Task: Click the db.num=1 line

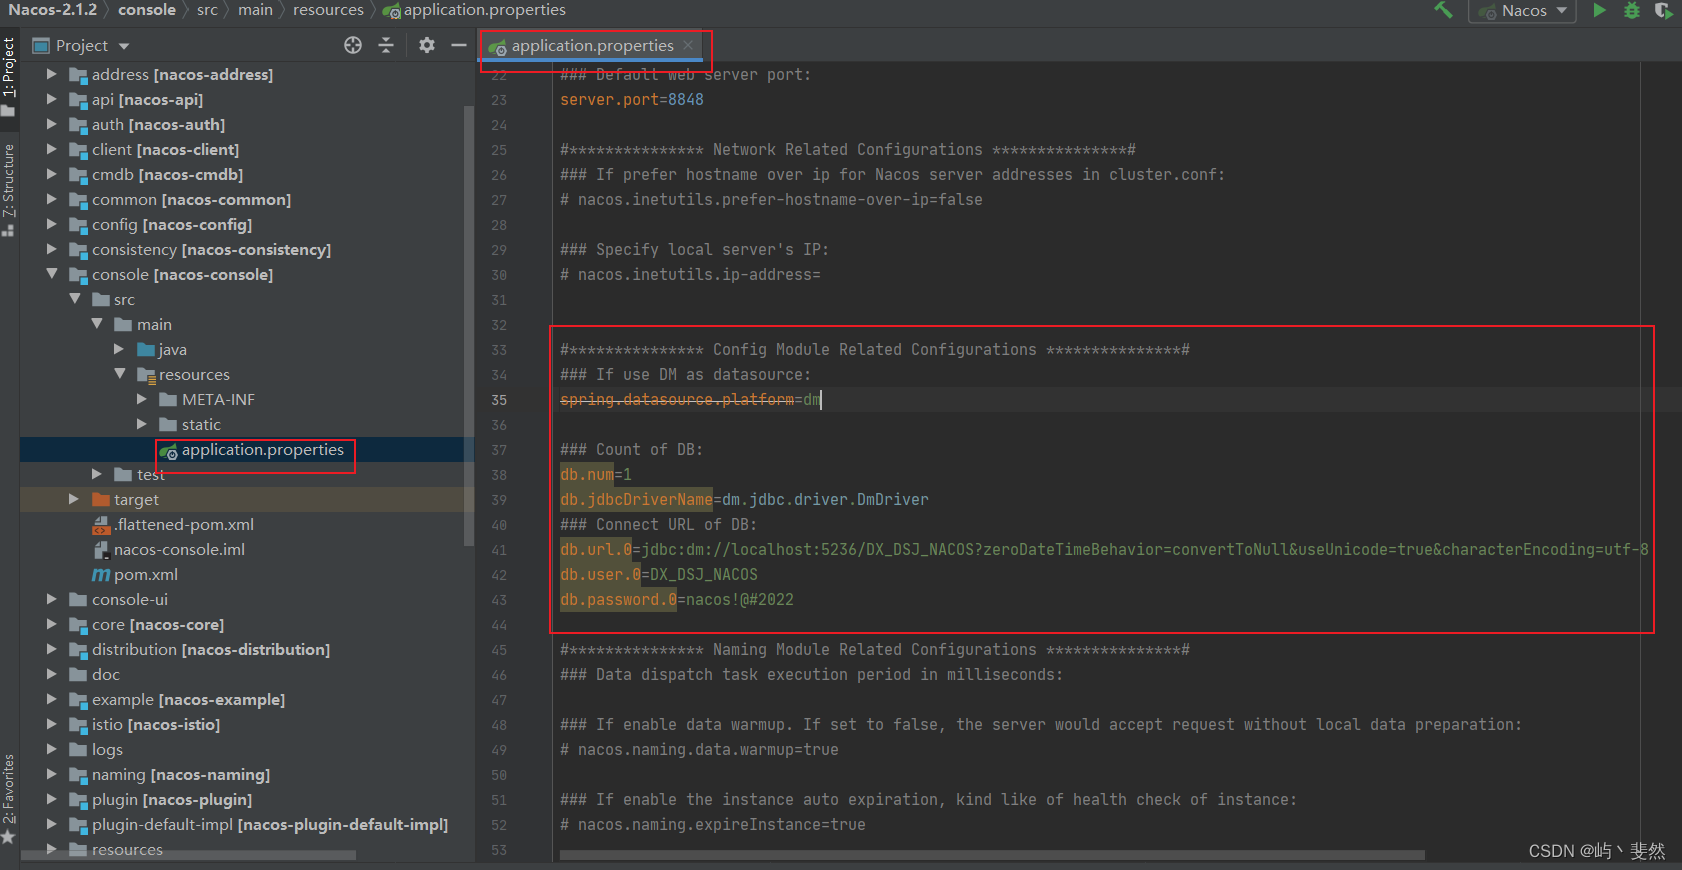Action: (596, 474)
